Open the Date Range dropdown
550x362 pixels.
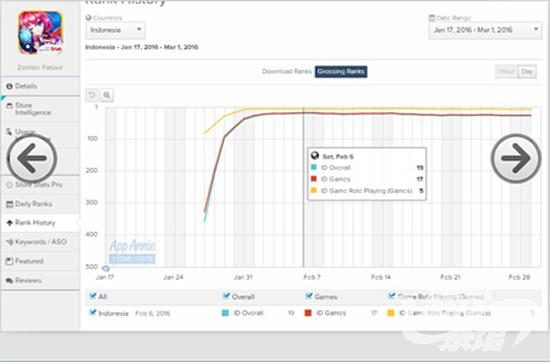click(485, 30)
